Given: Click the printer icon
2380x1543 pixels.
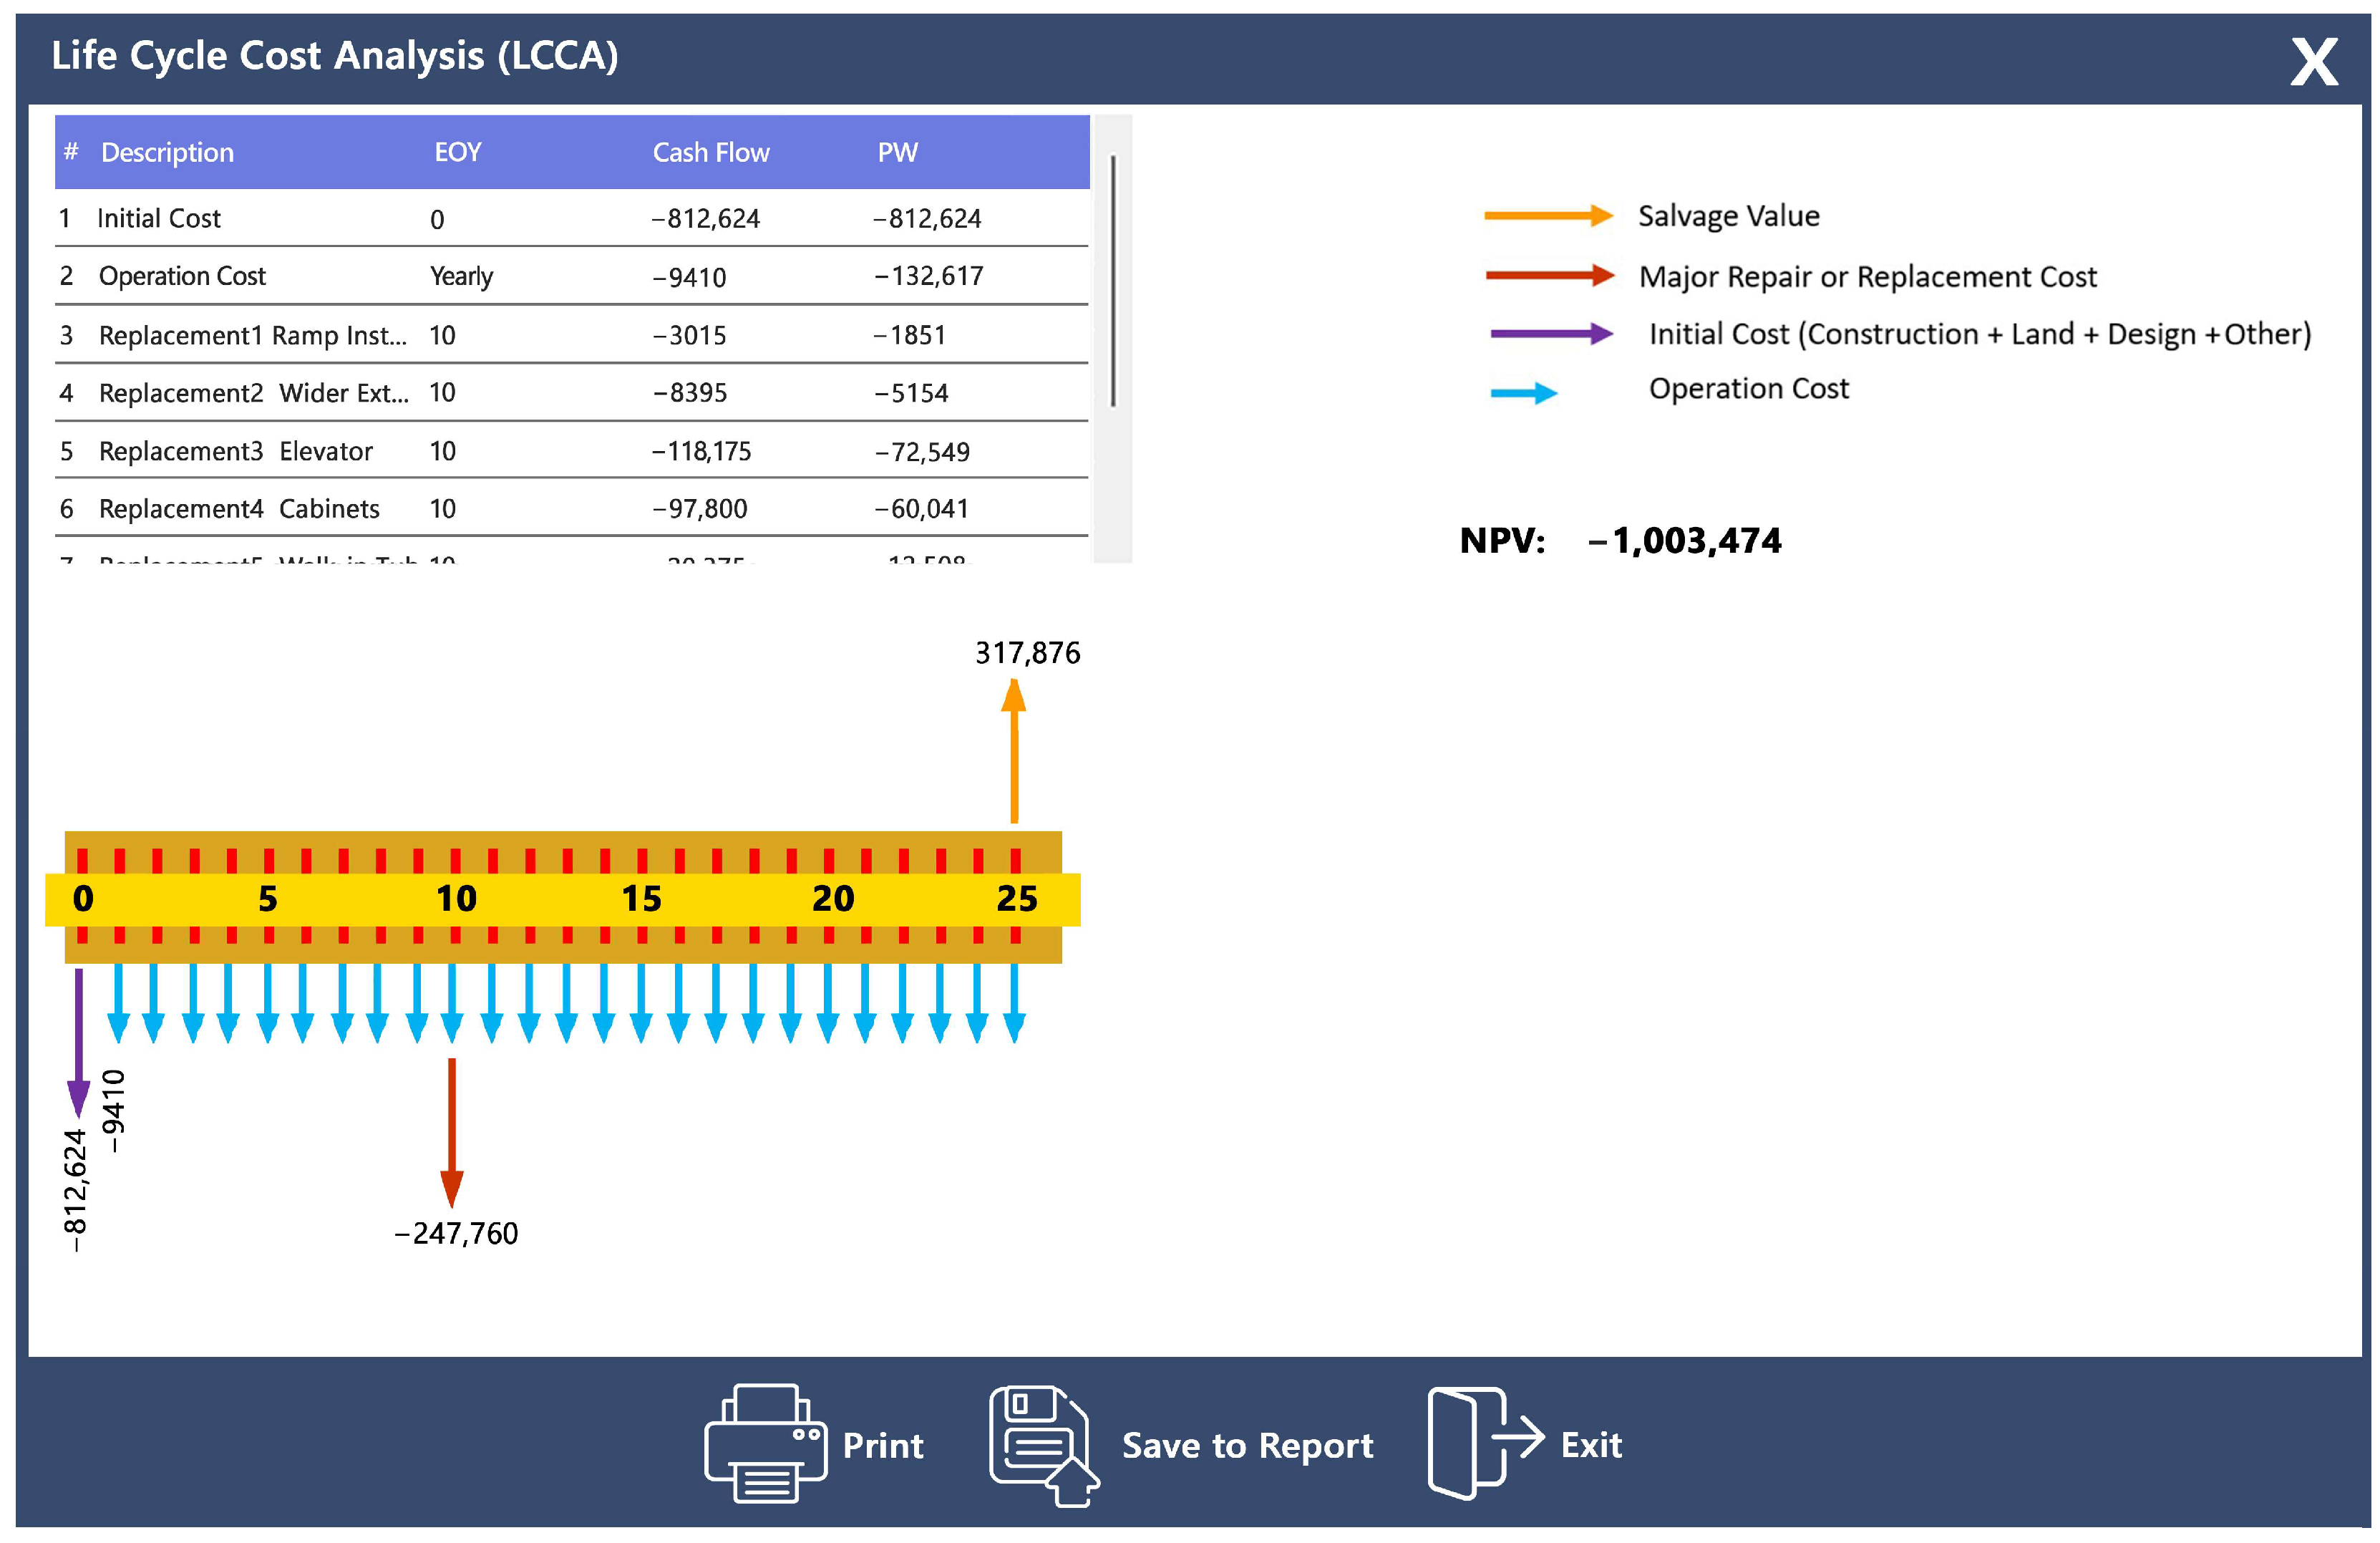Looking at the screenshot, I should (765, 1443).
